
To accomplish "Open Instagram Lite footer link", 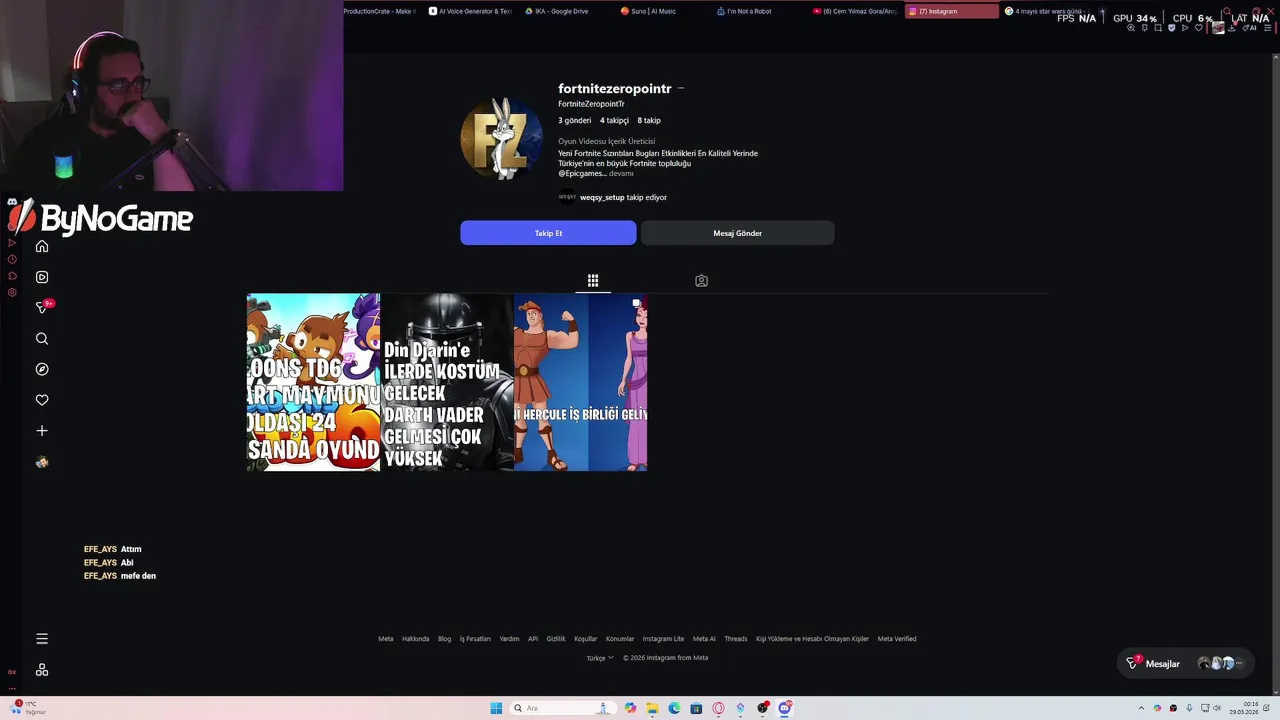I will click(x=663, y=639).
